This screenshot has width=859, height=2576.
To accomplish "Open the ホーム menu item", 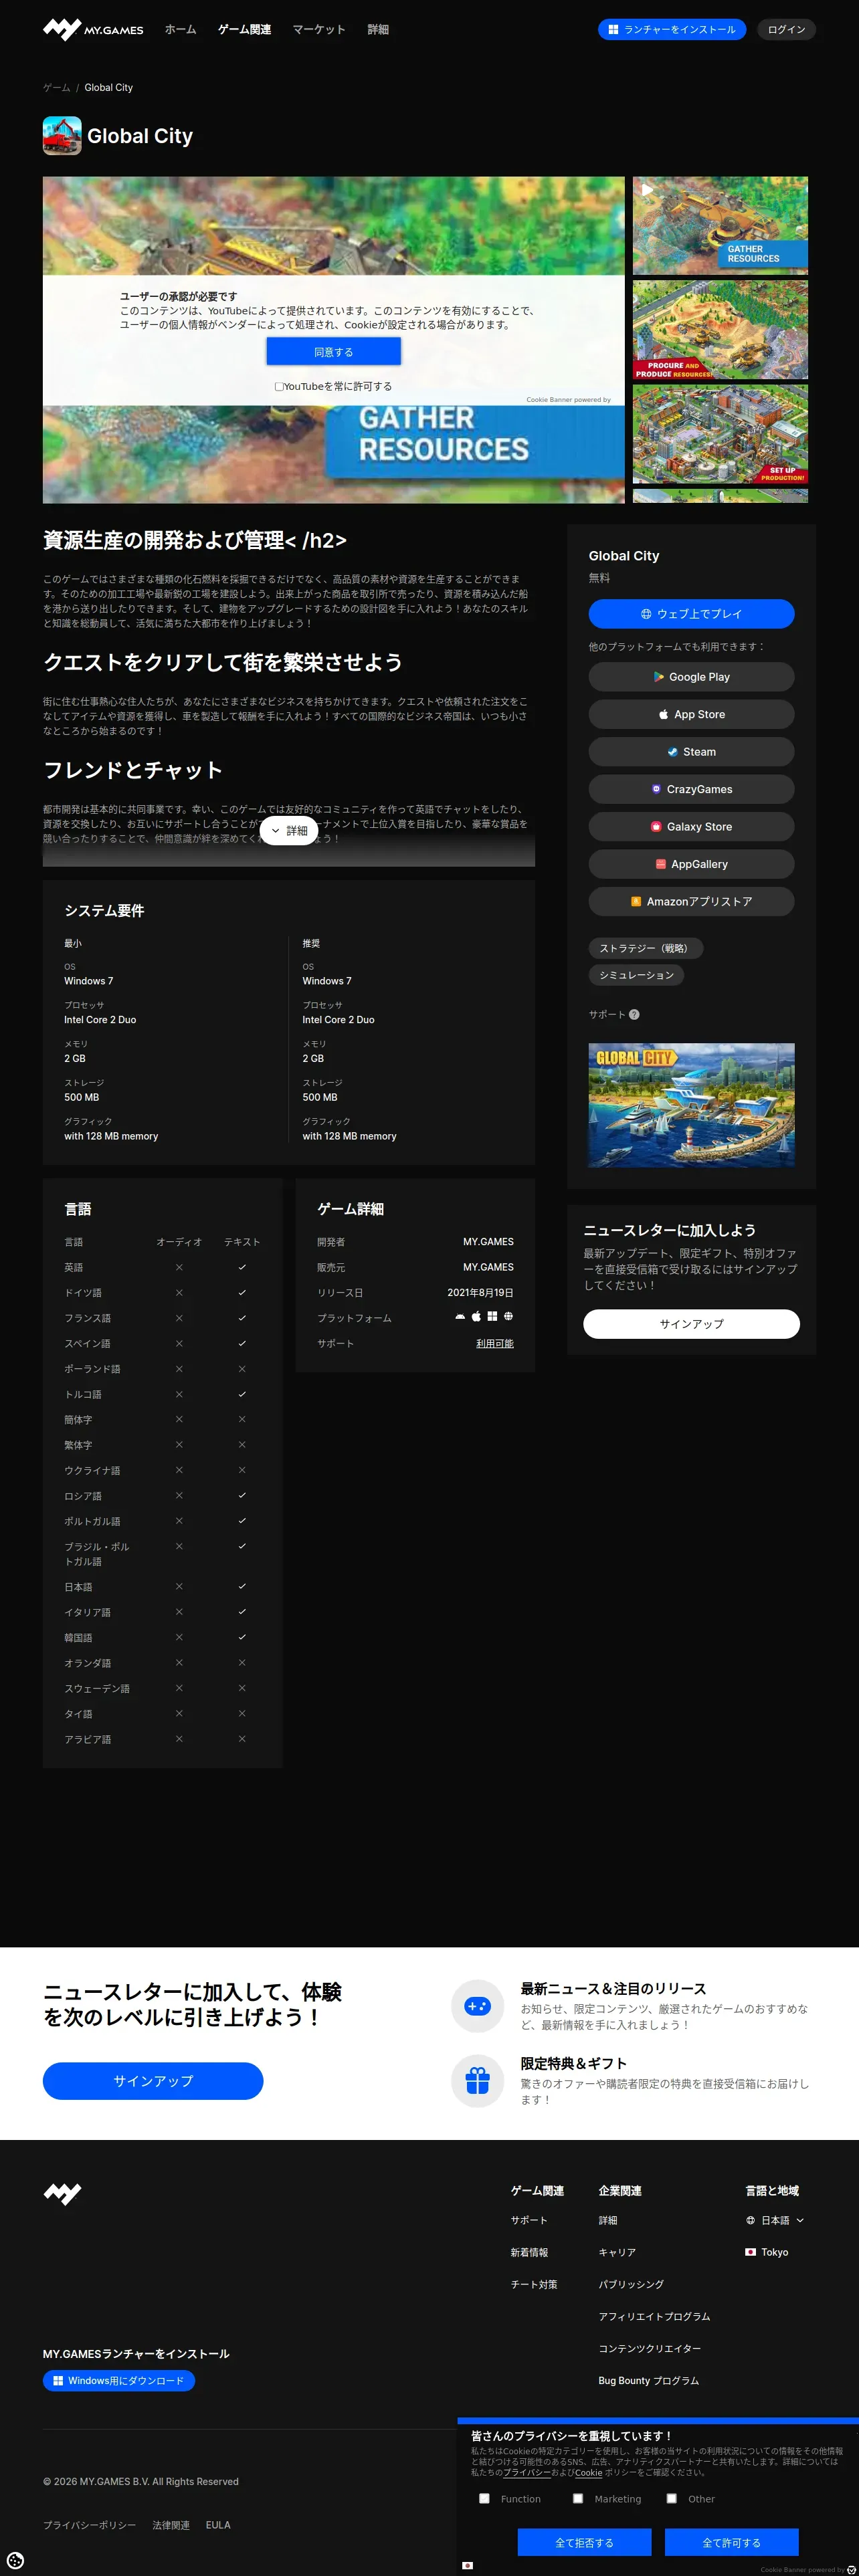I will pos(181,30).
